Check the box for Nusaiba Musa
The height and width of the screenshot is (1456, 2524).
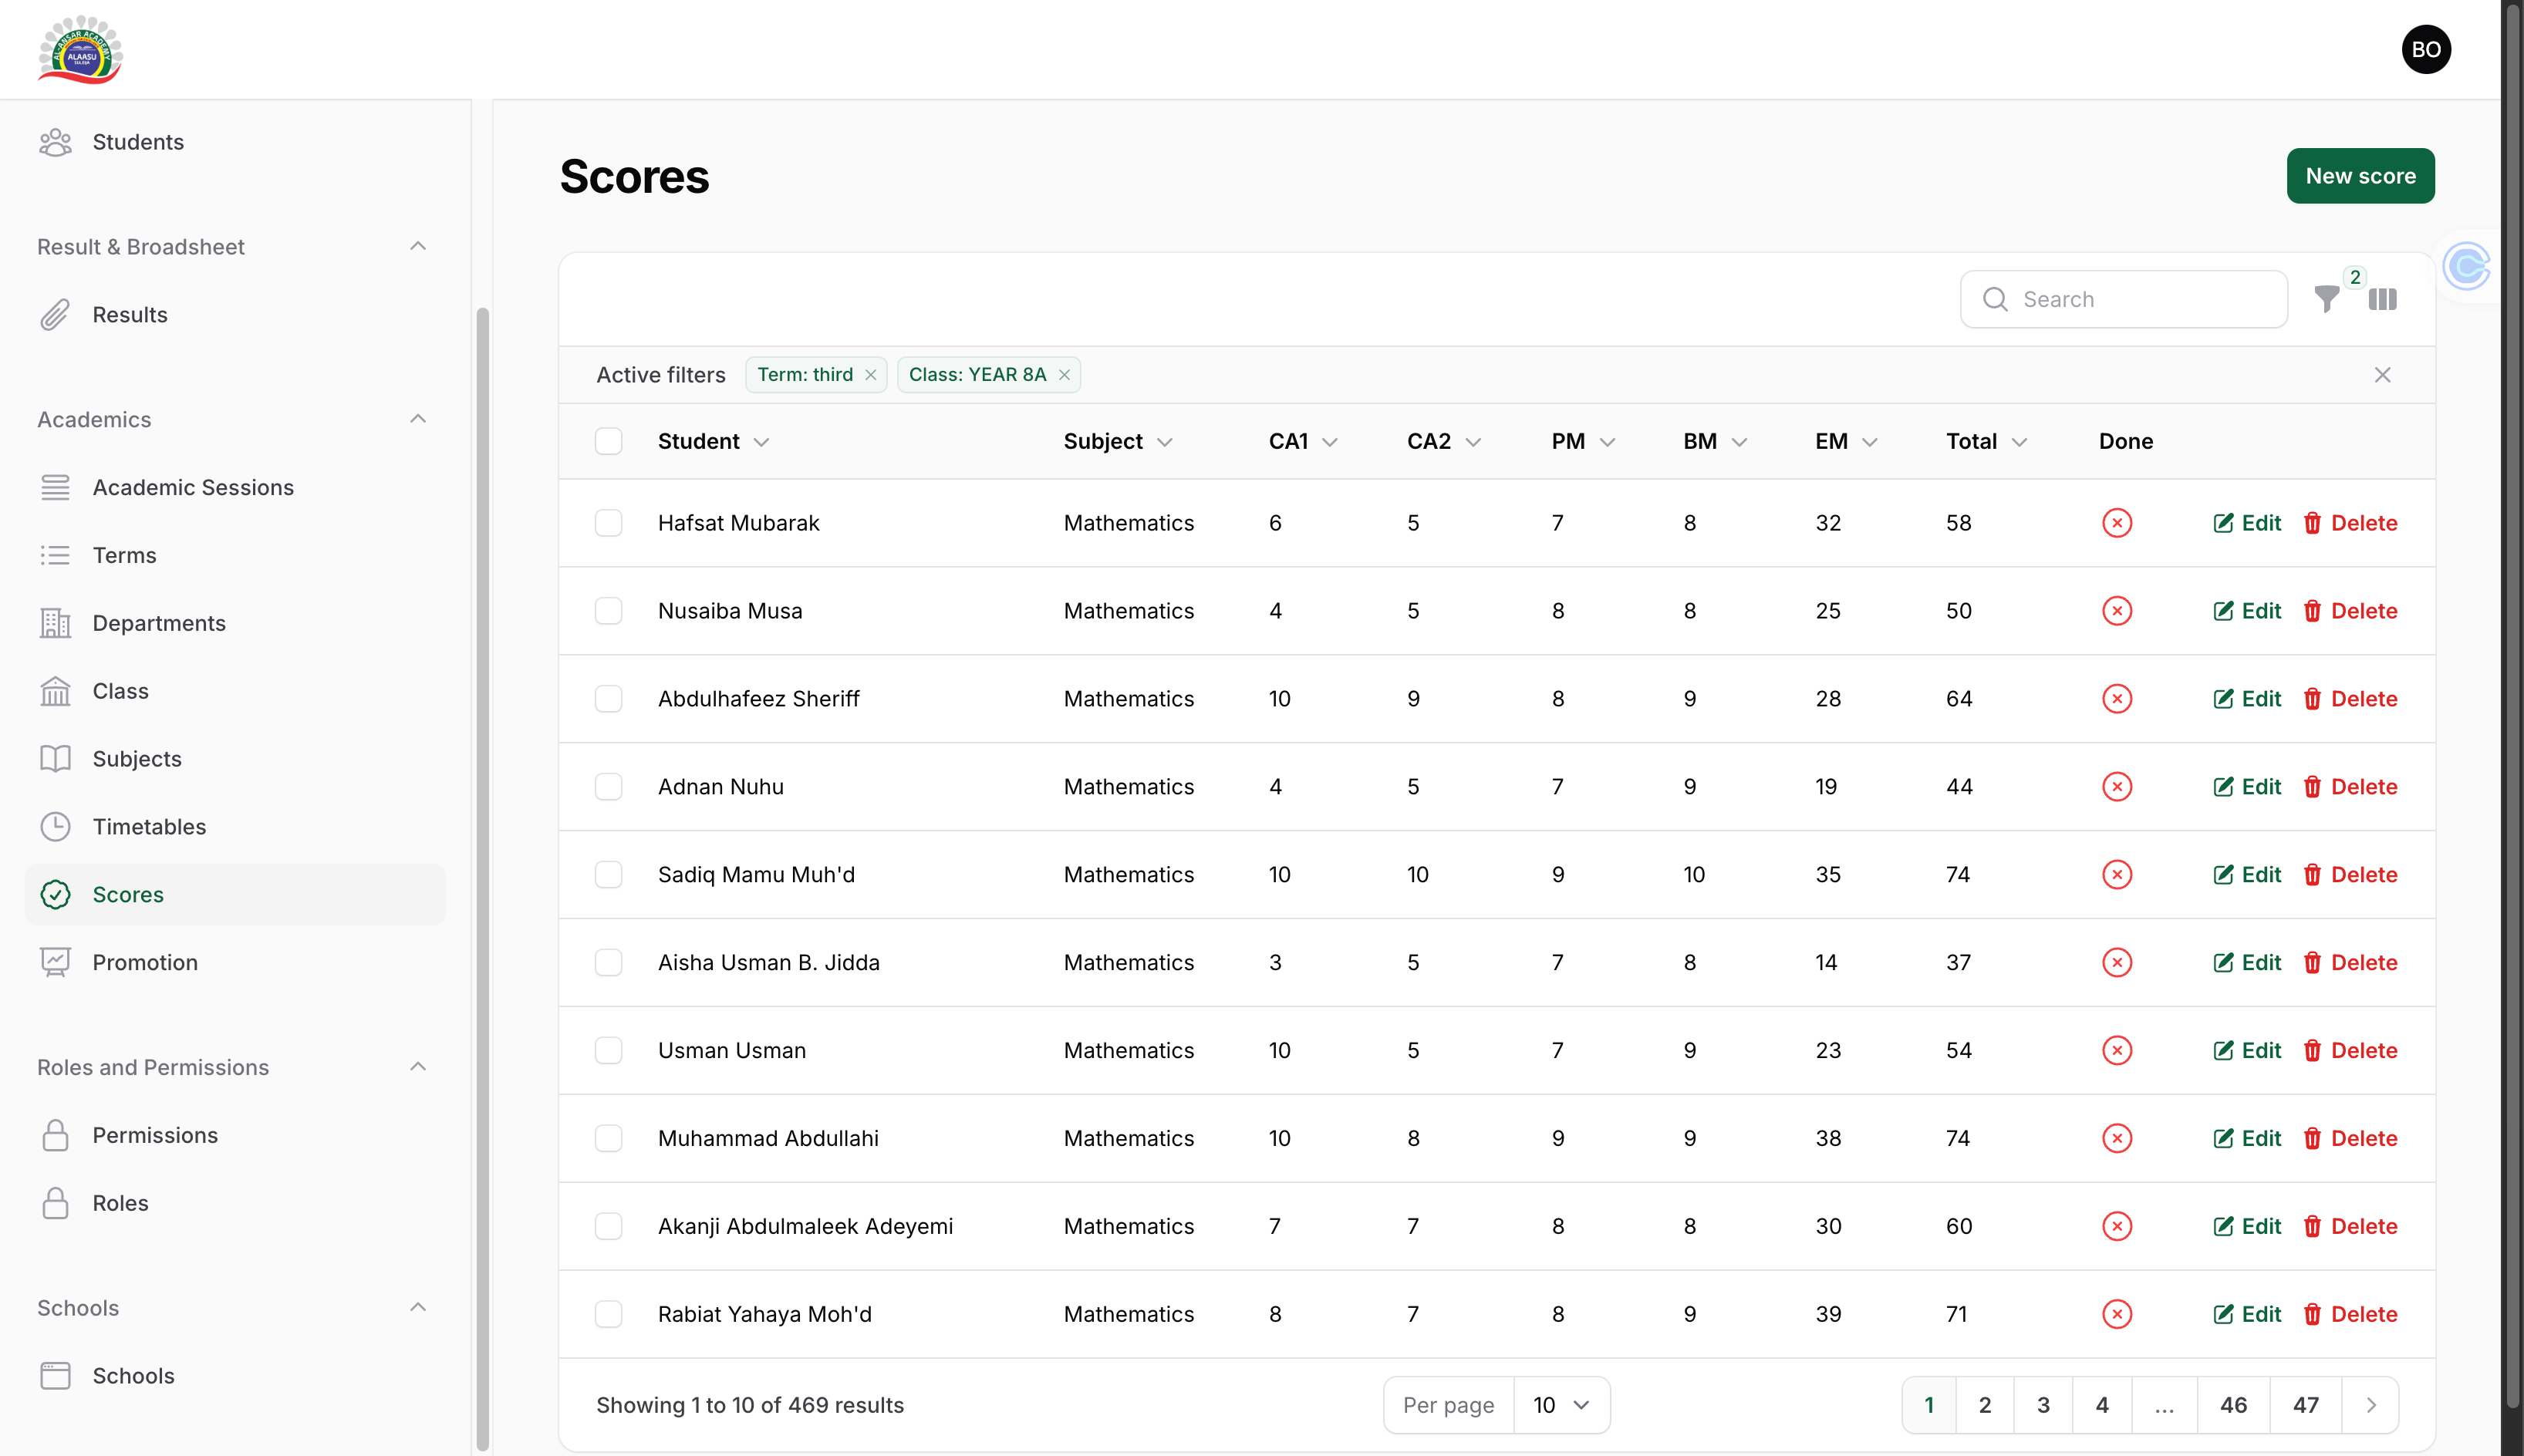pos(608,611)
